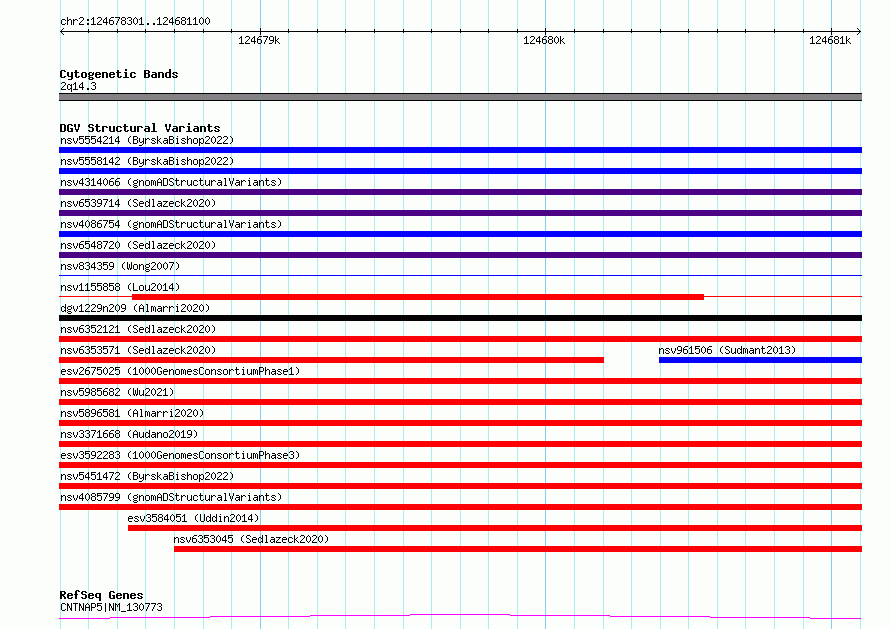Click the red esv3584051 variant bar
This screenshot has width=890, height=629.
495,528
